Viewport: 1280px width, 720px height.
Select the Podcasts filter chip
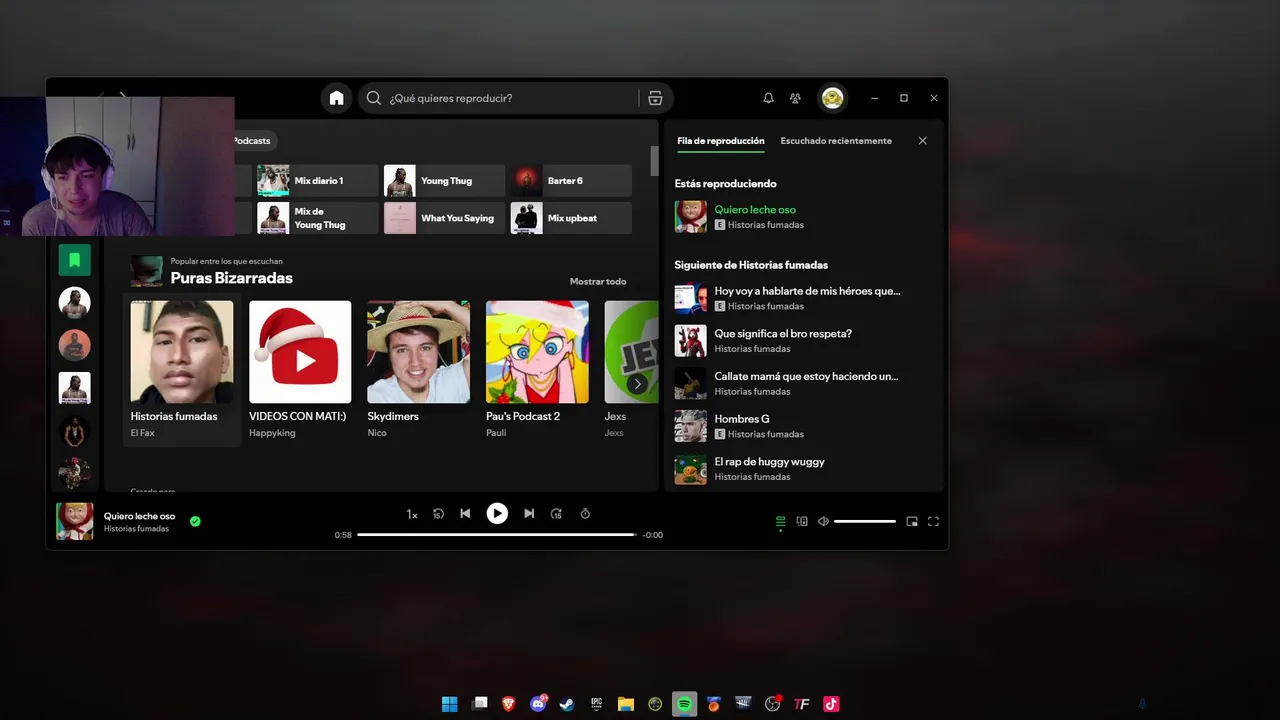(252, 141)
